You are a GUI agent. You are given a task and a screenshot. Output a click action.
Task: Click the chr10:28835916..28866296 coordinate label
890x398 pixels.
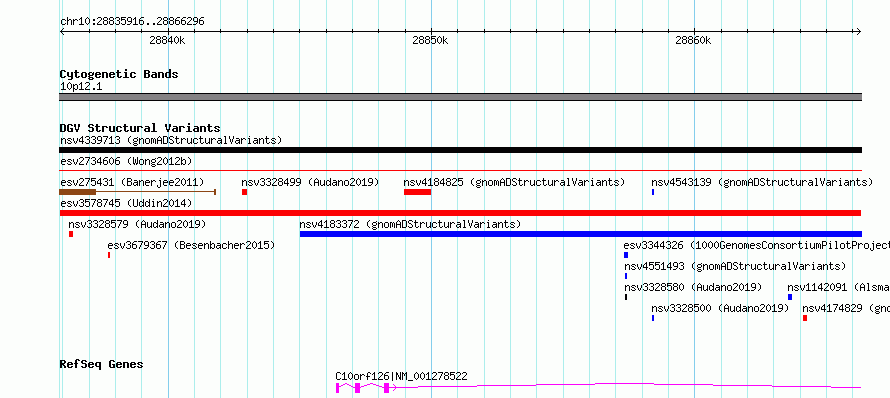(x=132, y=22)
